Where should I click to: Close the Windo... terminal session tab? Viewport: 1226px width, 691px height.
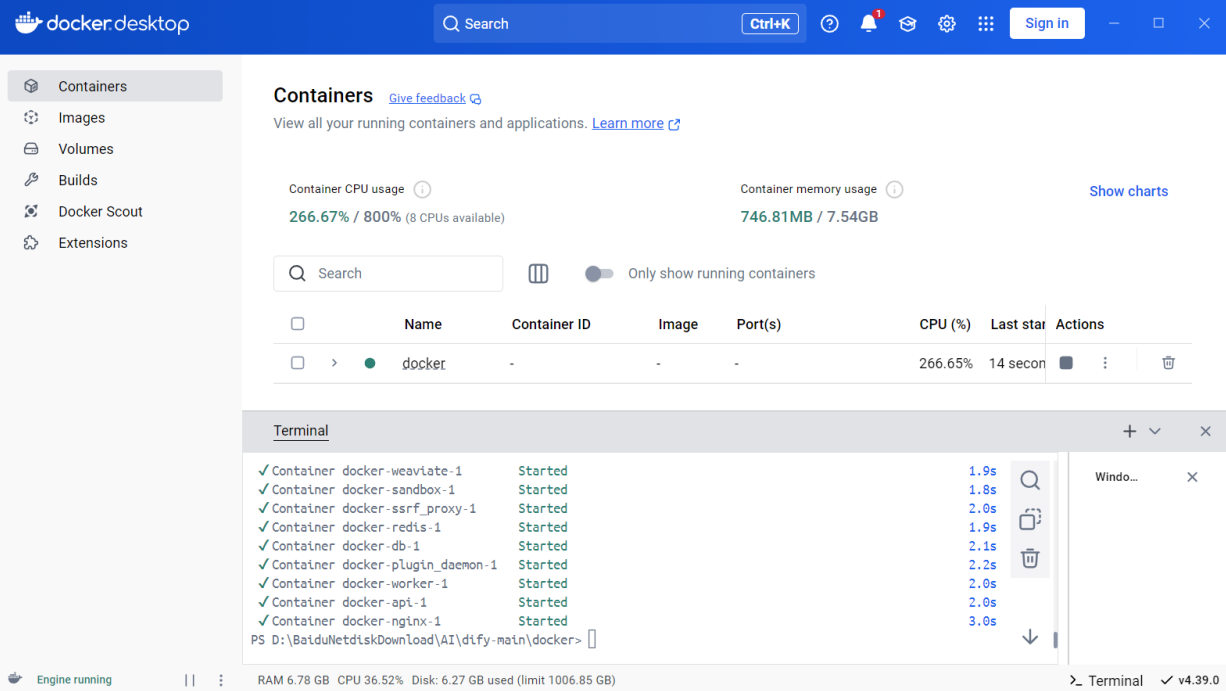[1192, 477]
